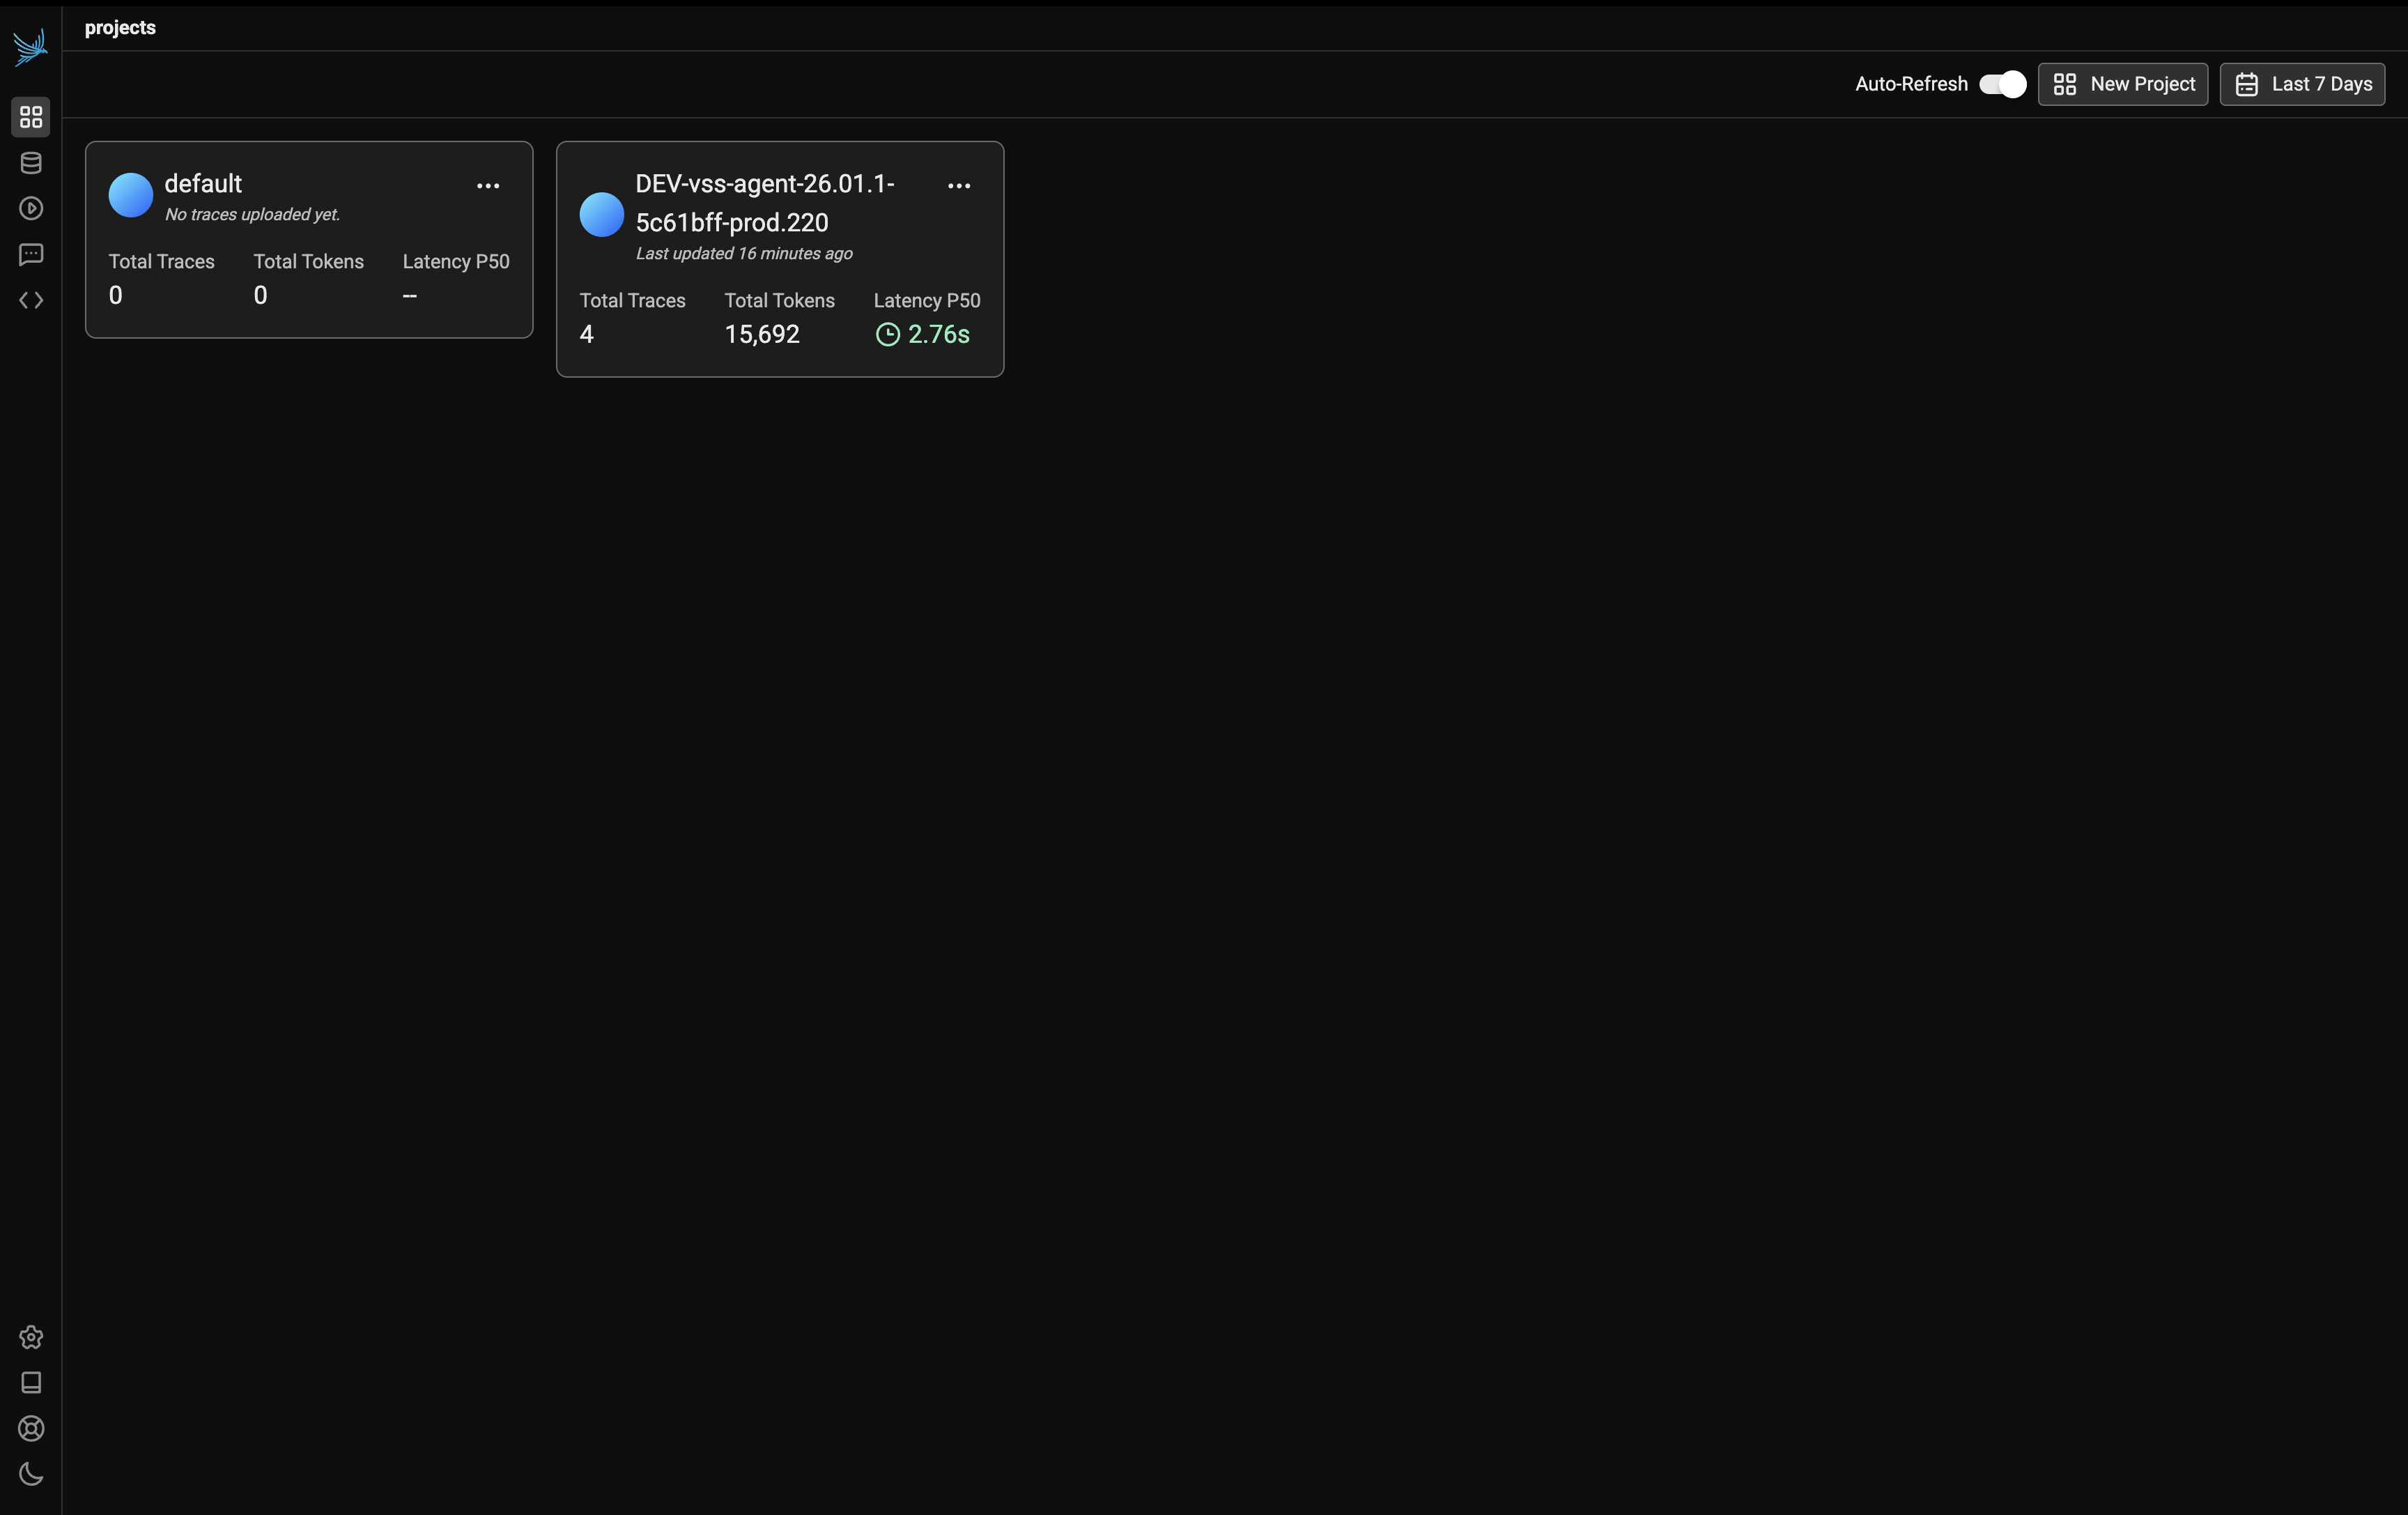Open the DEV-vss-agent project's three-dot menu
Viewport: 2408px width, 1515px height.
point(959,186)
